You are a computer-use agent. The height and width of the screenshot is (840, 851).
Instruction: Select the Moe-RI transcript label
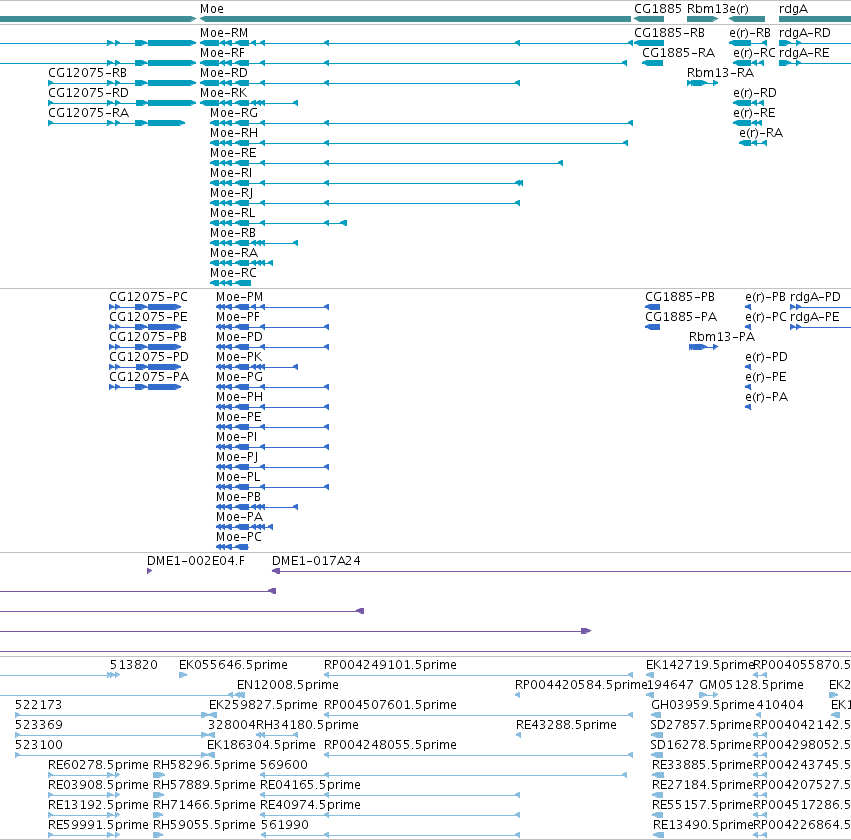tap(231, 174)
